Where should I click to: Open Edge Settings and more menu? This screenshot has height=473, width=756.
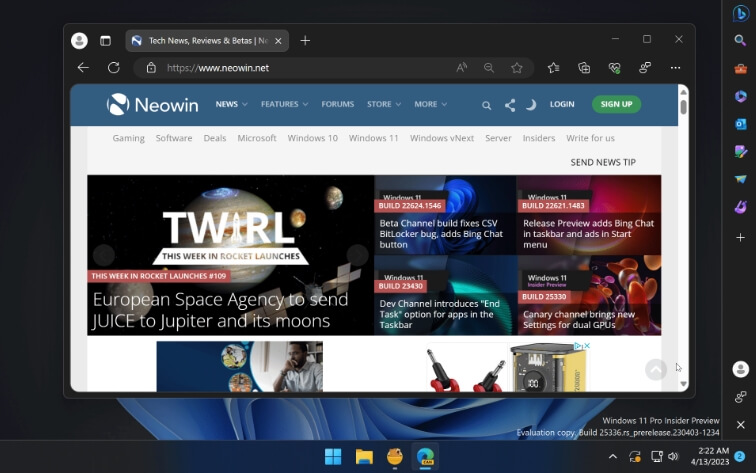675,68
